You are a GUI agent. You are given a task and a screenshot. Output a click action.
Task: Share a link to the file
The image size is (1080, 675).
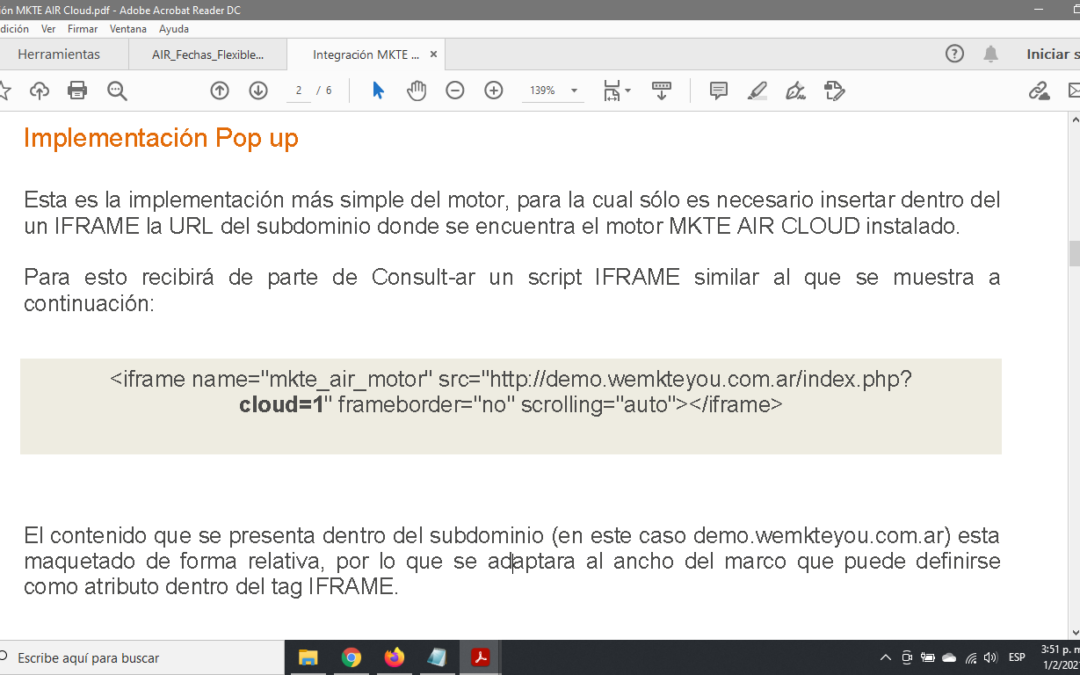pos(1039,90)
